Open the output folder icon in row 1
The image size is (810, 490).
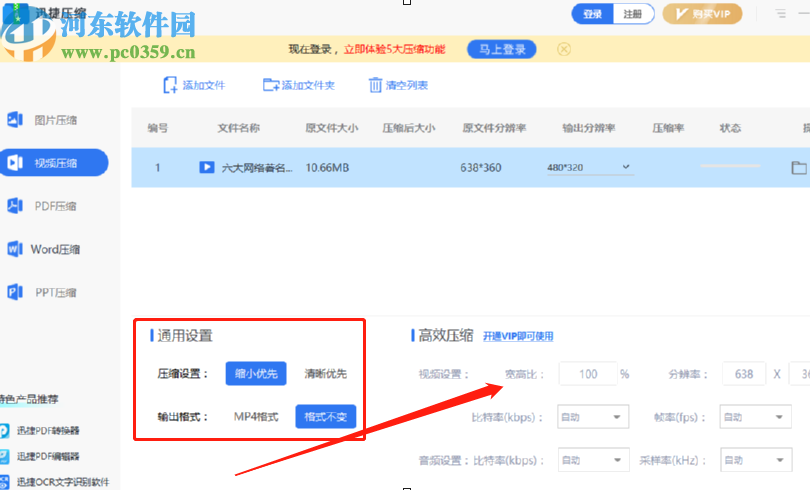[799, 167]
